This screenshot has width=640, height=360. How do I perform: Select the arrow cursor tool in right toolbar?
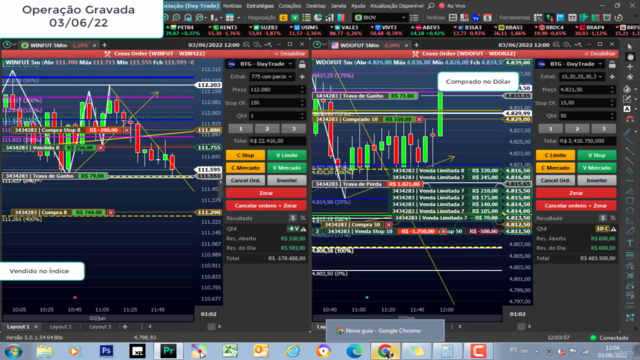point(630,47)
